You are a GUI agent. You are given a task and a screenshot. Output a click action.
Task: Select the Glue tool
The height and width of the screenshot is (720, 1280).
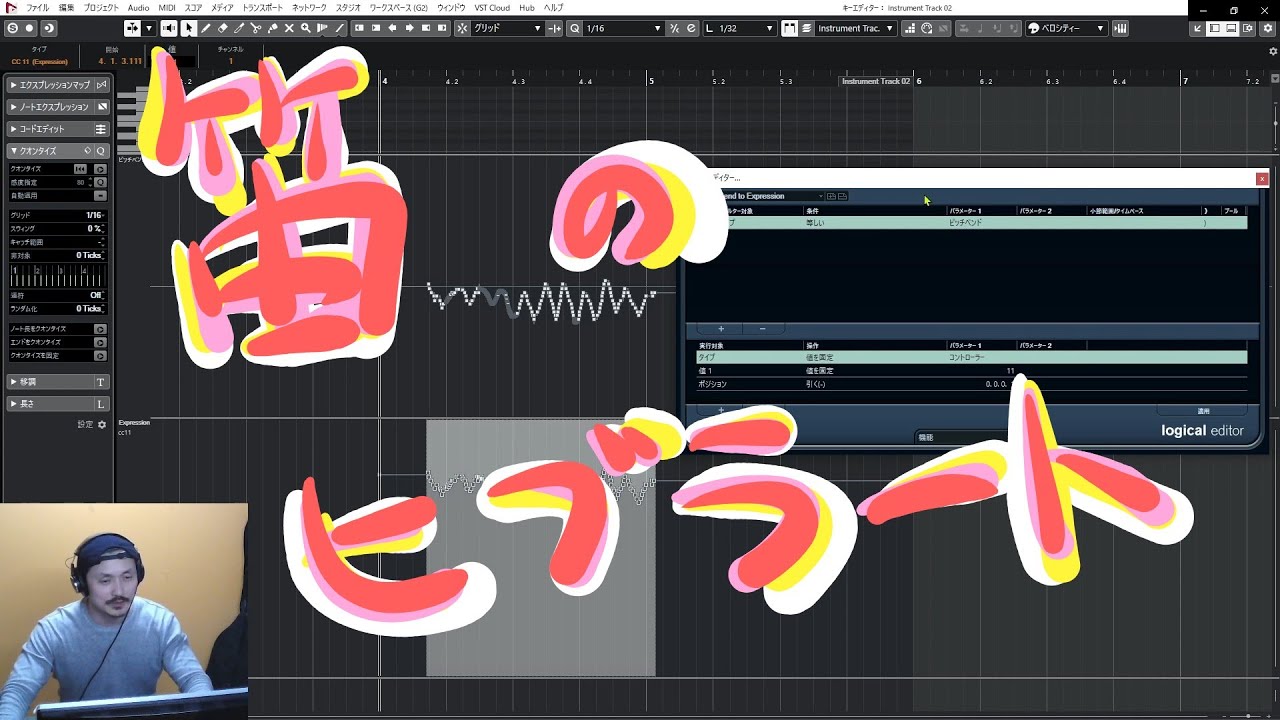click(x=272, y=28)
